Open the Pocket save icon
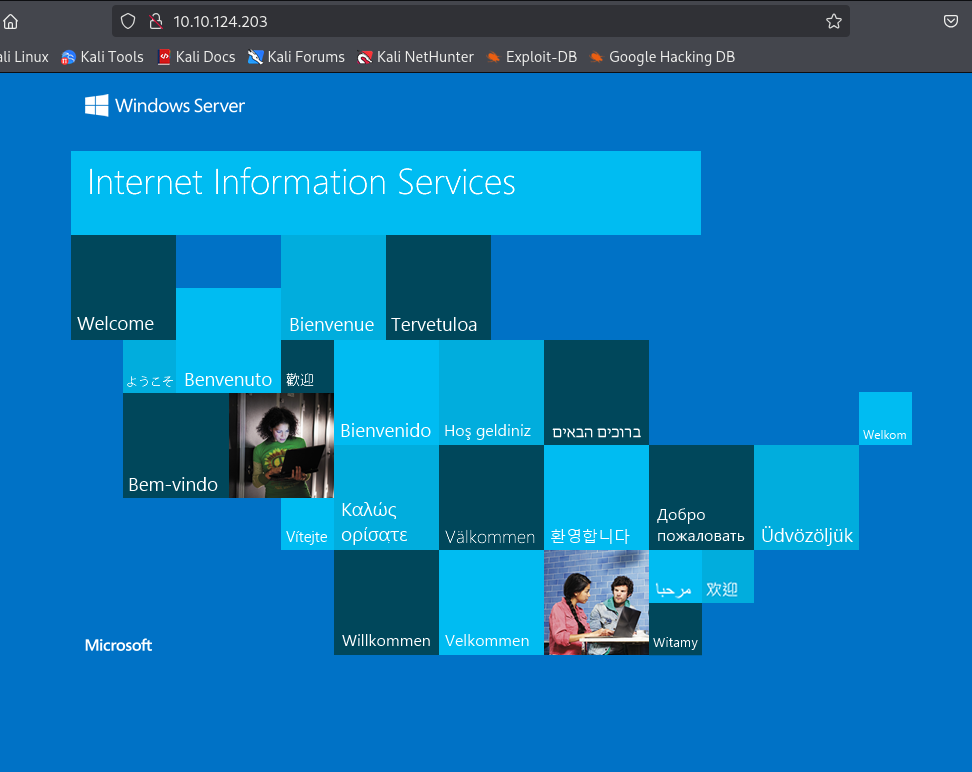This screenshot has width=972, height=772. 950,22
